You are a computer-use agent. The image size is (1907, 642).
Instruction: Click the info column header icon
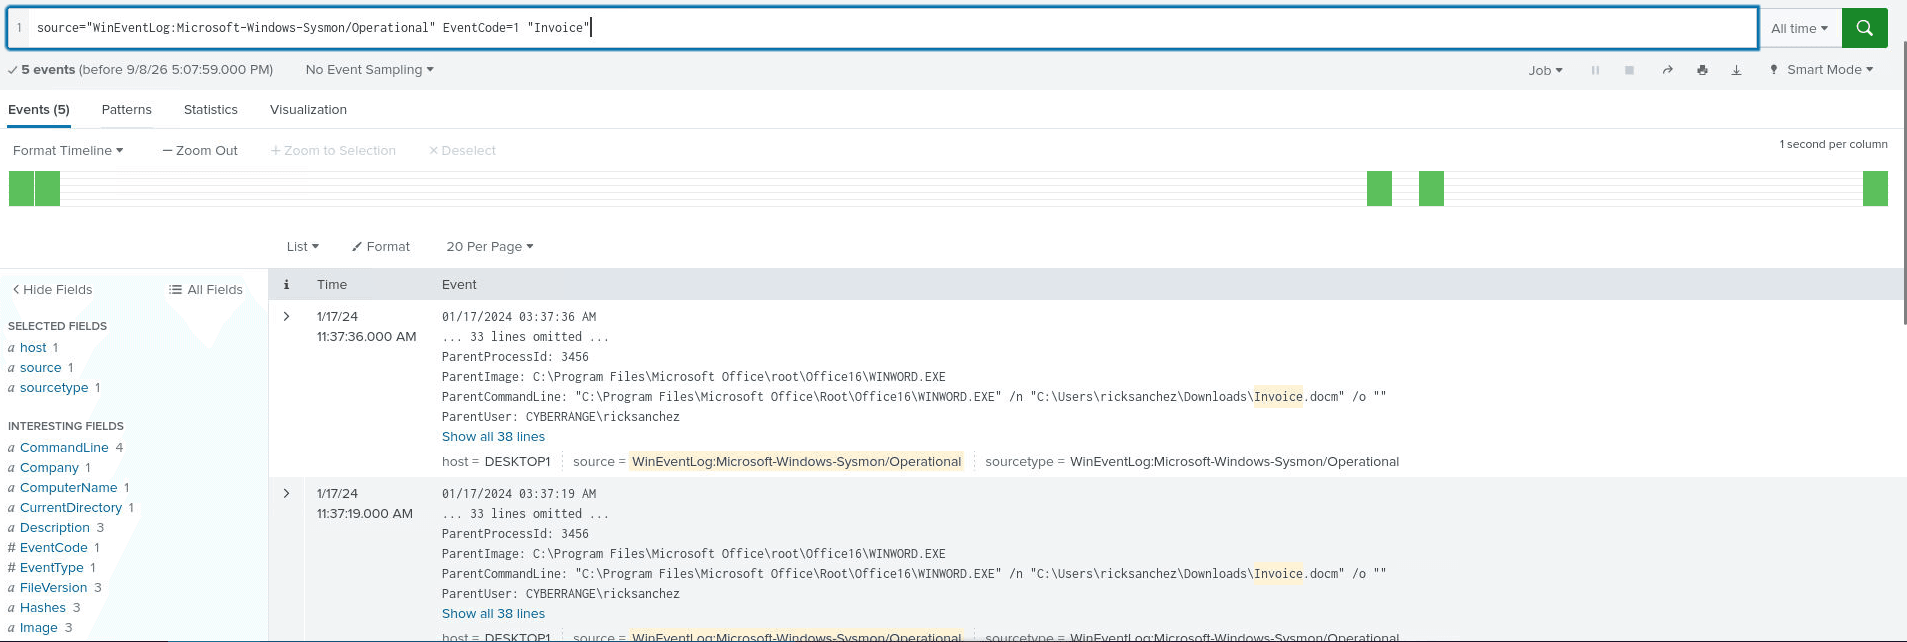pyautogui.click(x=286, y=285)
